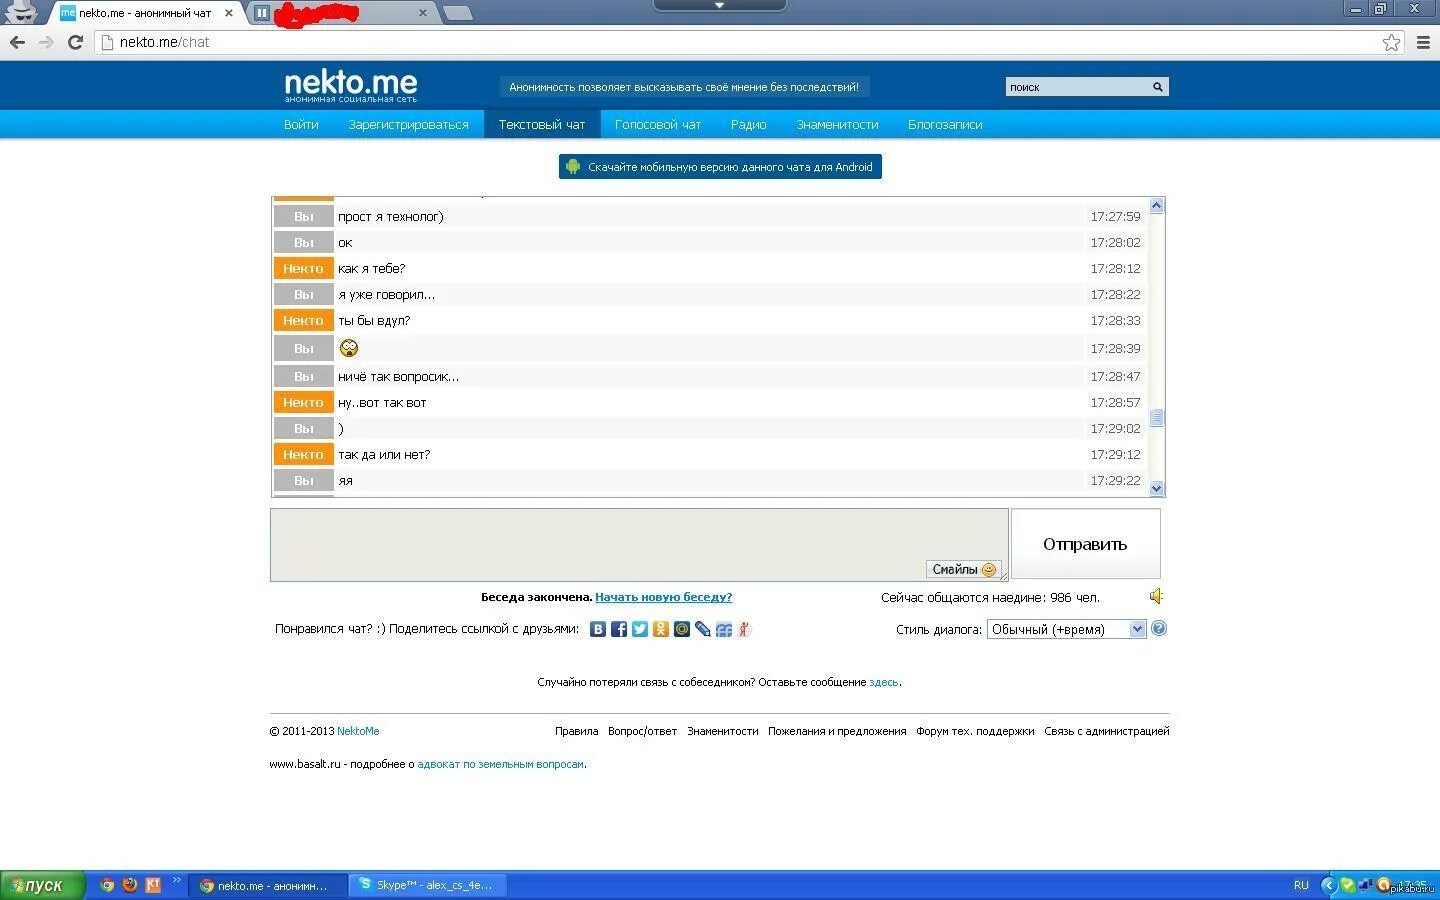Open Форум тех. поддержки link
Screen dimensions: 1440x900
(975, 731)
